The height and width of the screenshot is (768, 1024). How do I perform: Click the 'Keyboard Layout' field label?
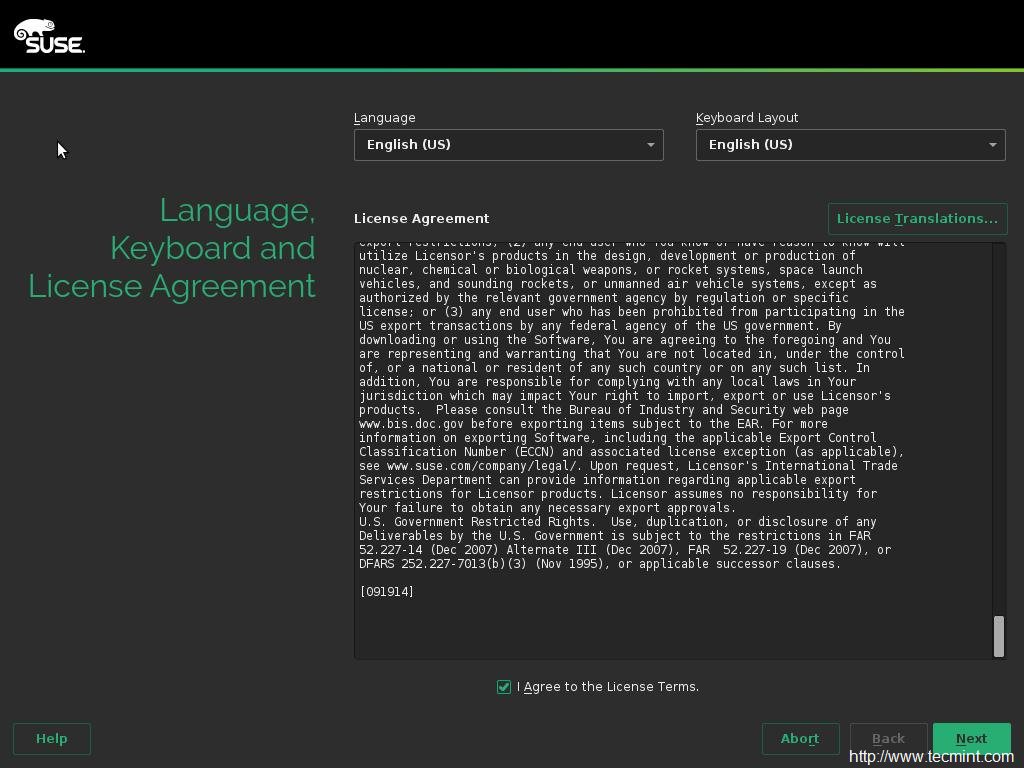747,117
